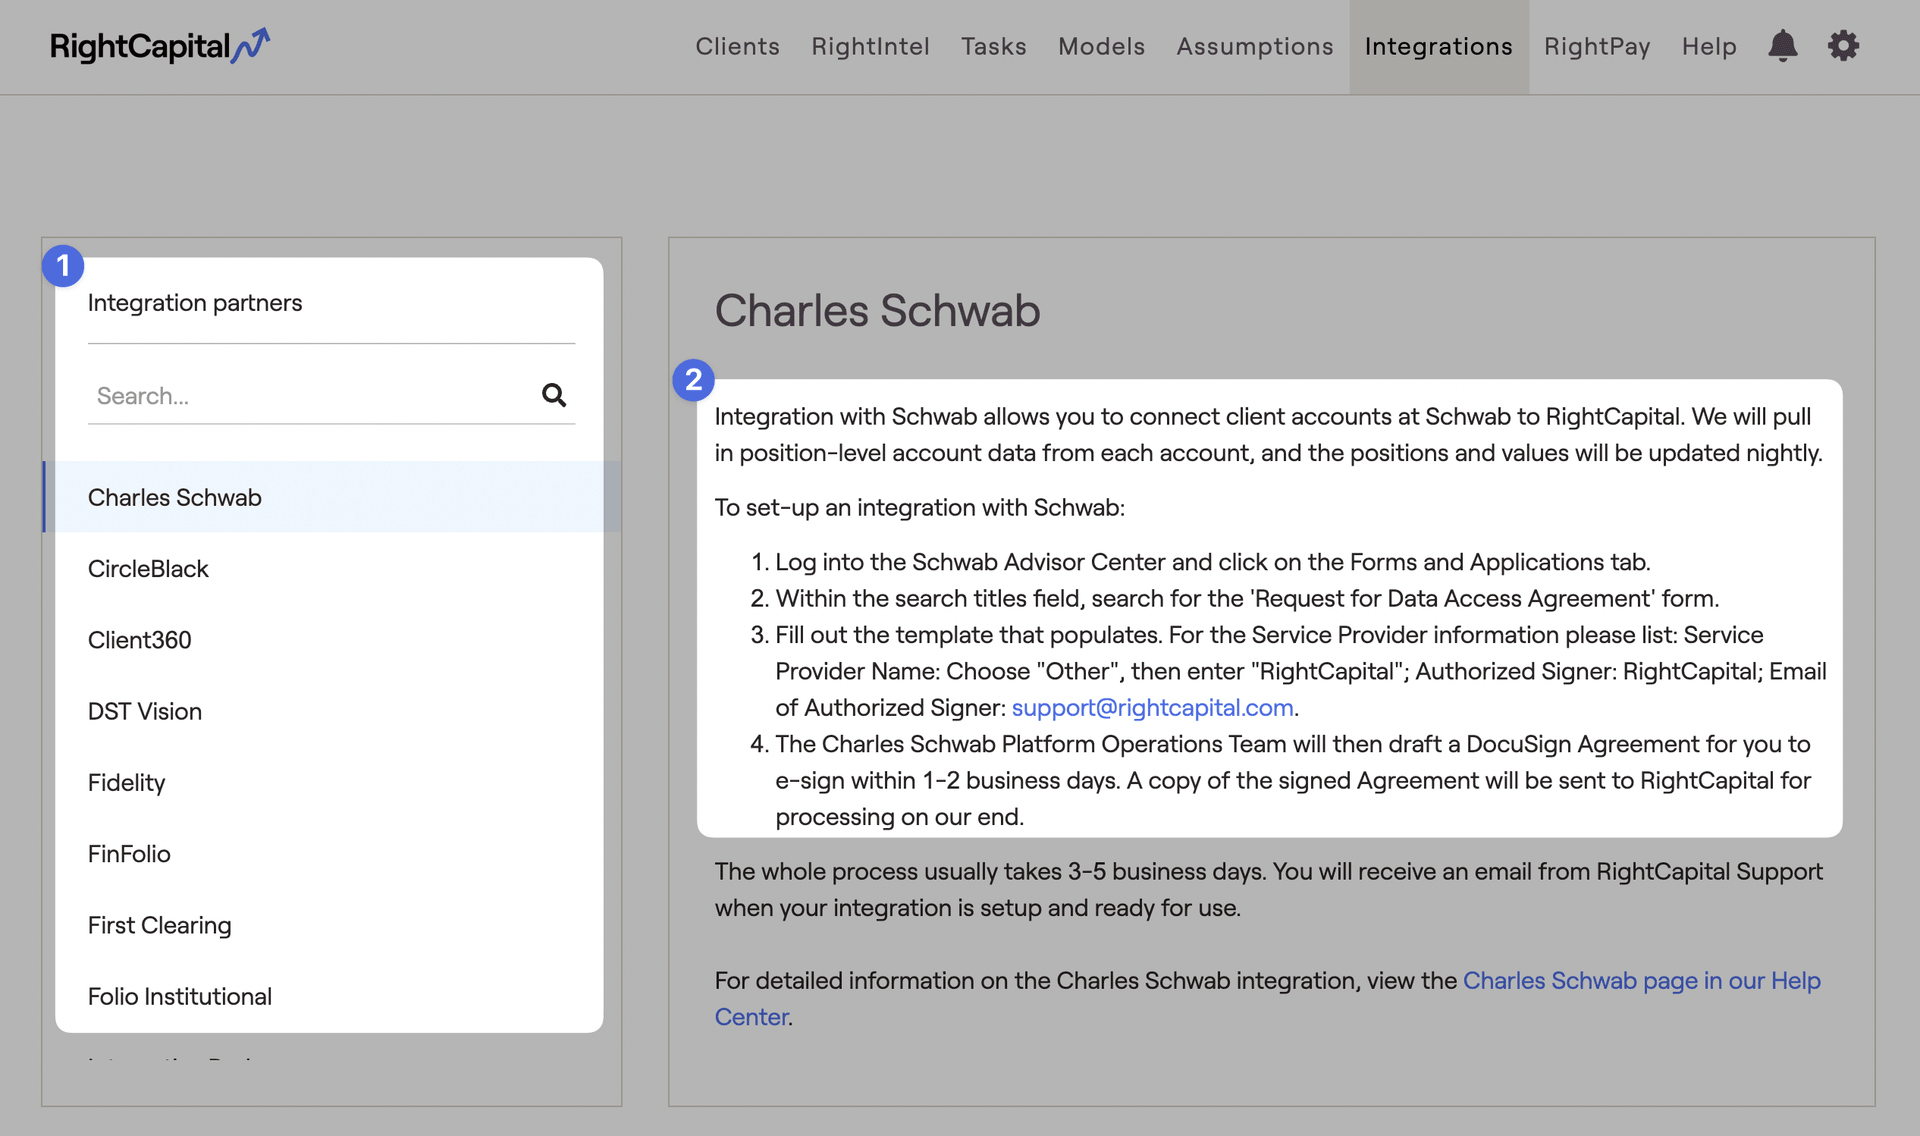Open the RightIntel menu
The height and width of the screenshot is (1136, 1920).
pyautogui.click(x=870, y=46)
